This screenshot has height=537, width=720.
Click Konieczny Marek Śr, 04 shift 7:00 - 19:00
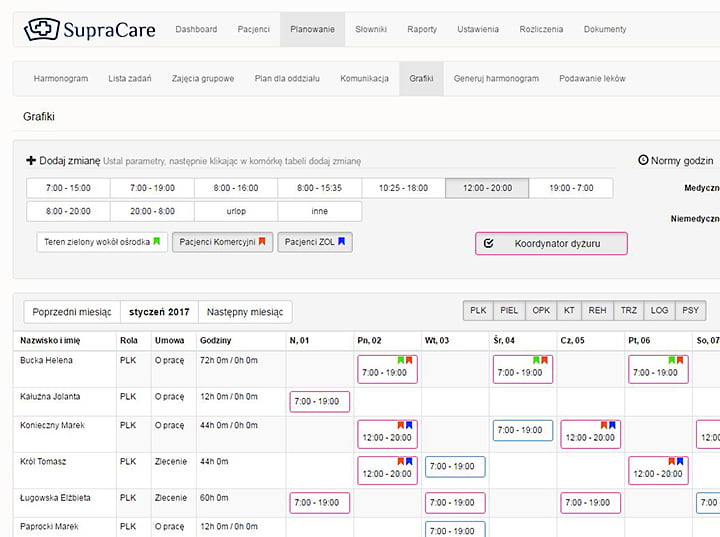523,430
